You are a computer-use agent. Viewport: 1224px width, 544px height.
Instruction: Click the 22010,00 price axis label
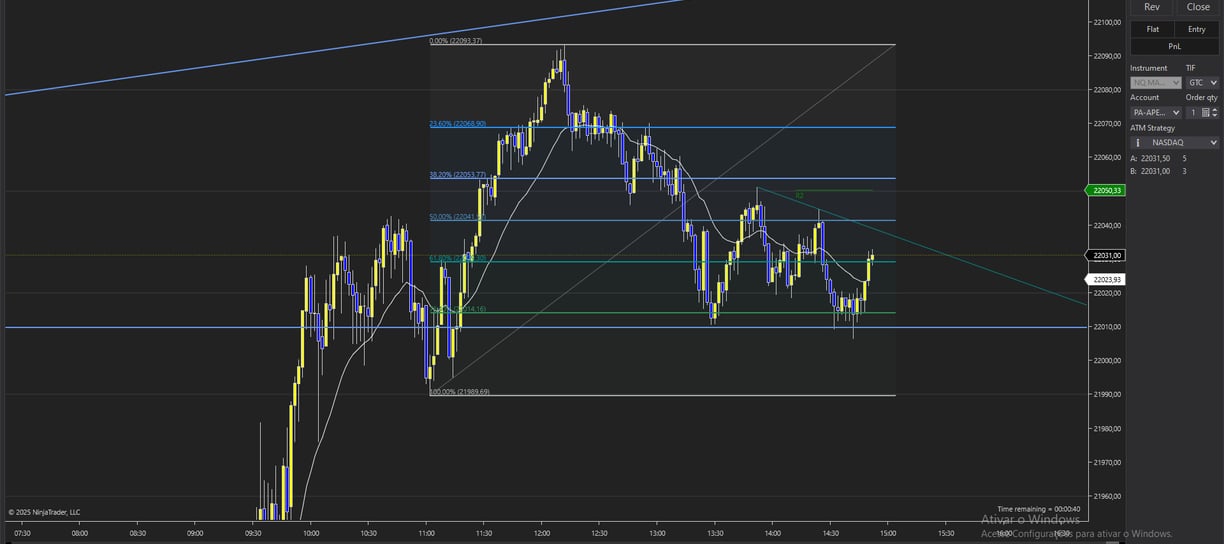coord(1107,327)
